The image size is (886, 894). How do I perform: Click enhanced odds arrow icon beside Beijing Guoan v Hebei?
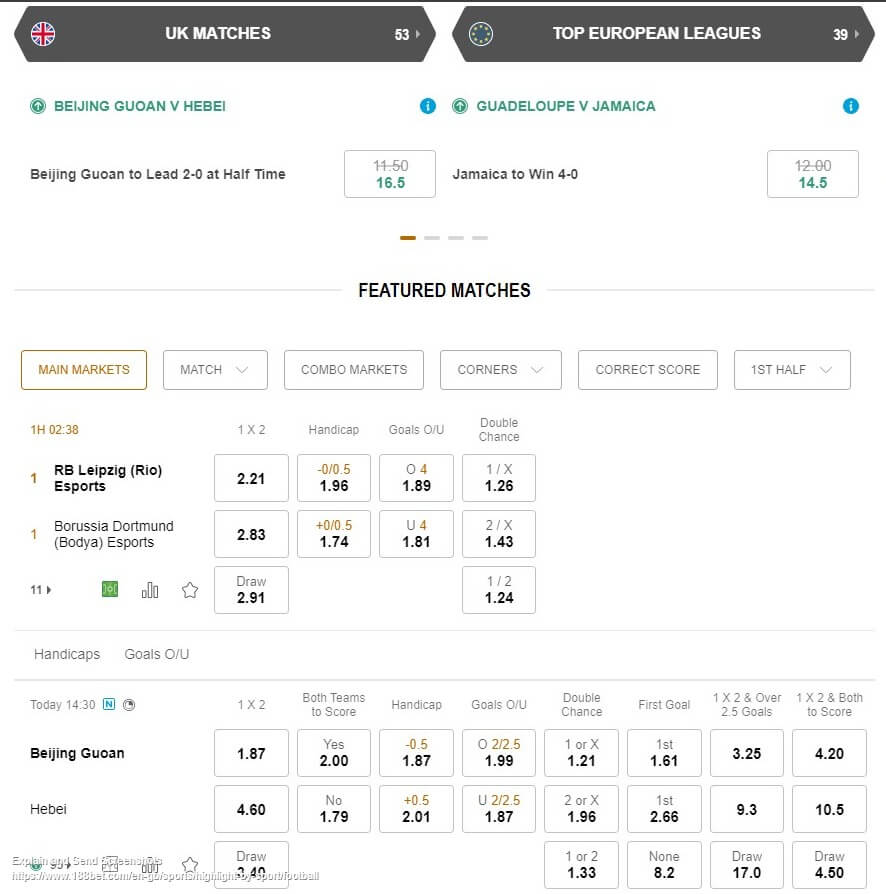pyautogui.click(x=38, y=106)
